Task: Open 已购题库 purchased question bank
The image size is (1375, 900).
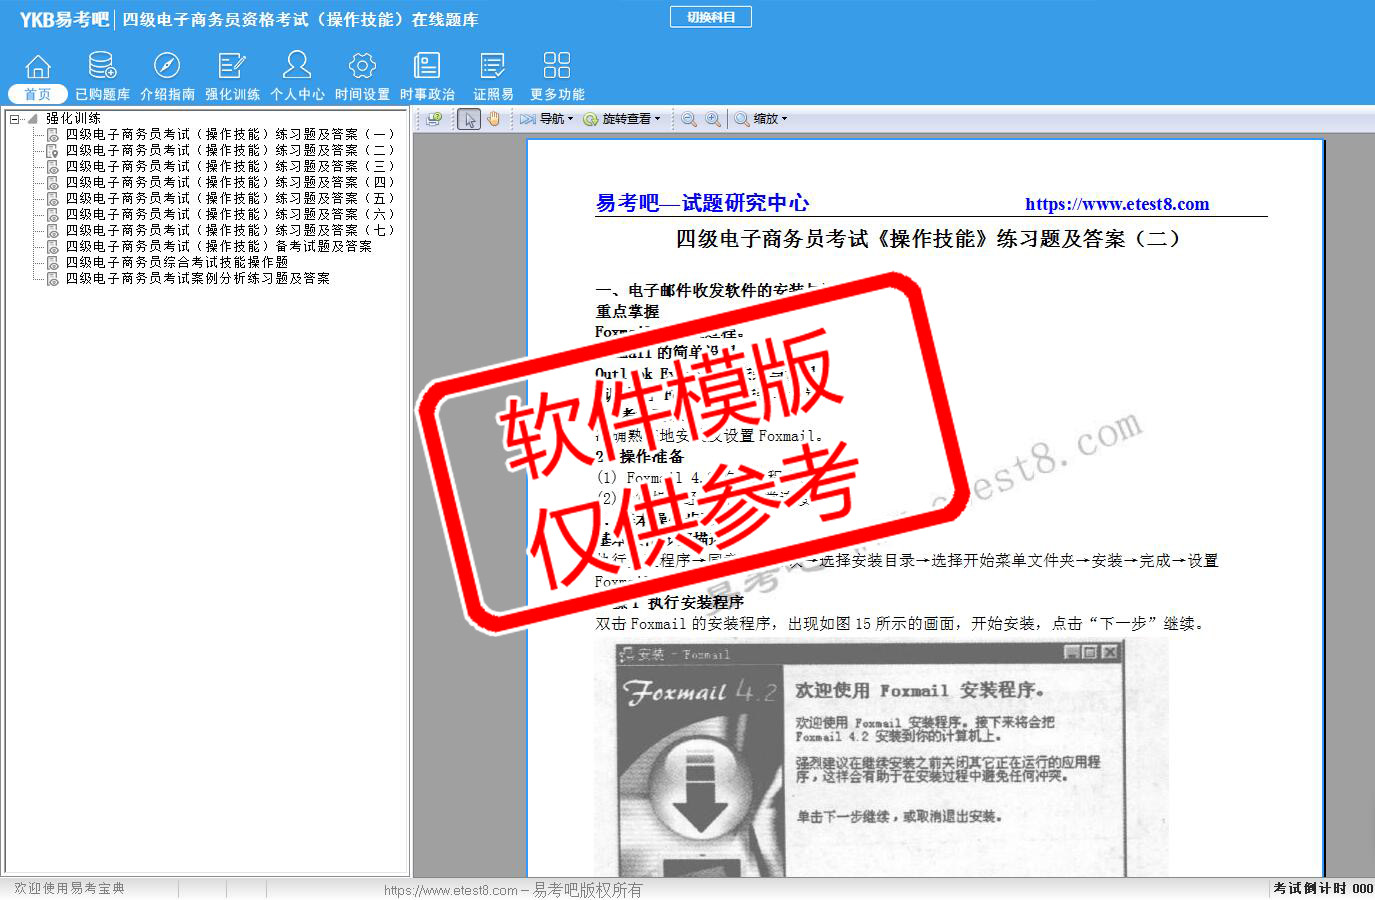Action: pyautogui.click(x=102, y=76)
